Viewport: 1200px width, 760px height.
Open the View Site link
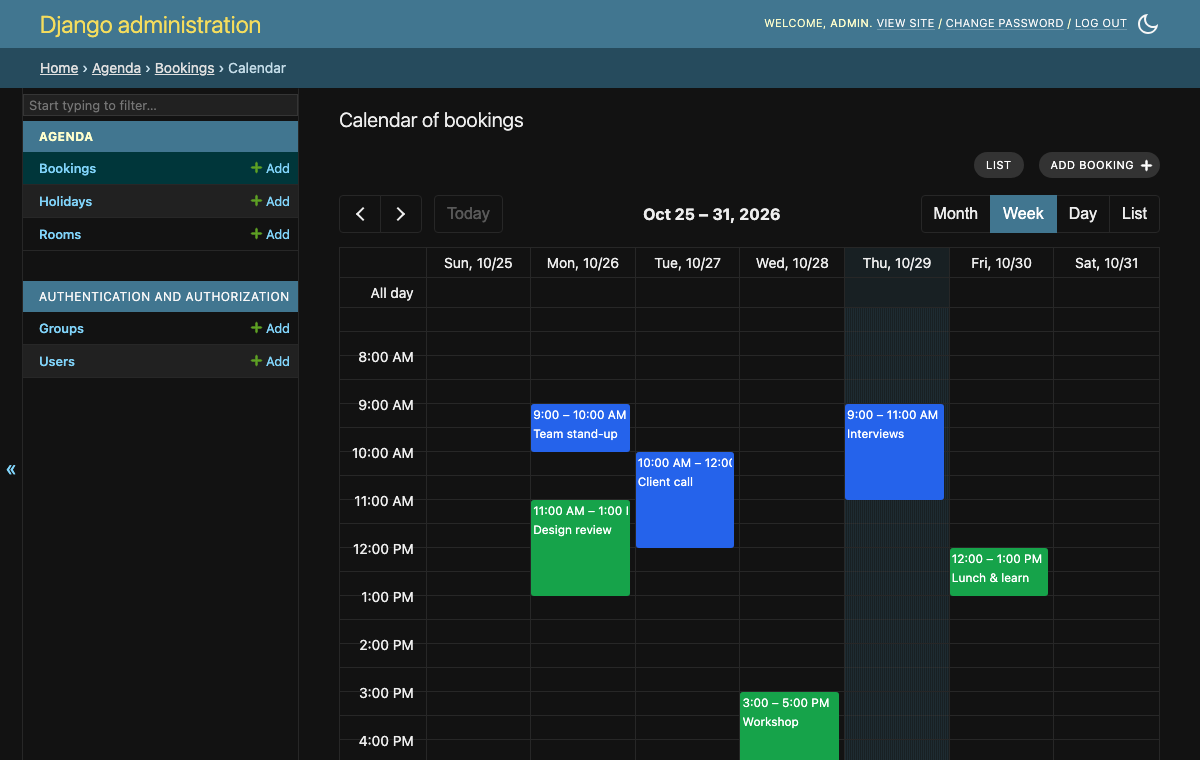(x=906, y=24)
